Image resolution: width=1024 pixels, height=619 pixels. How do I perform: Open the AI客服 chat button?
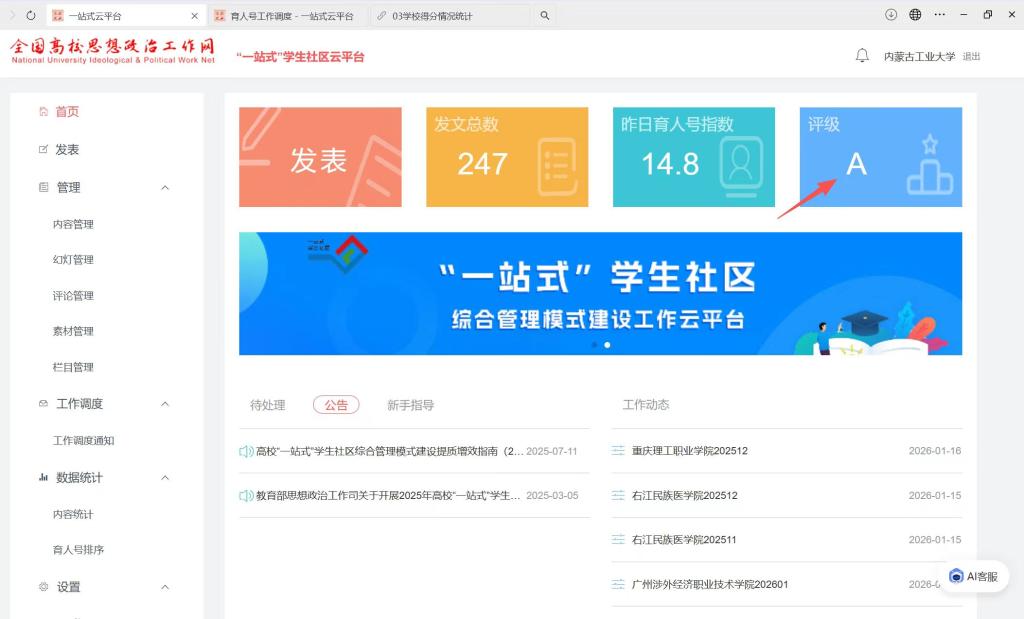(973, 576)
